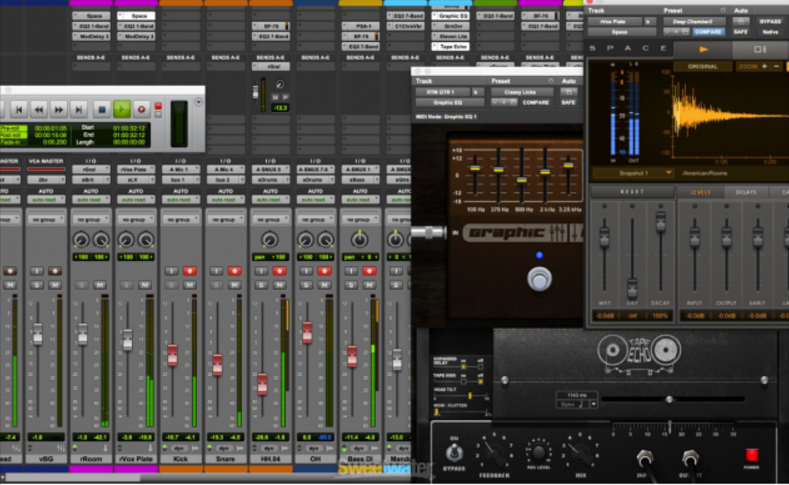Click the Tape Echo Rec Level knob
The image size is (789, 485).
point(538,452)
